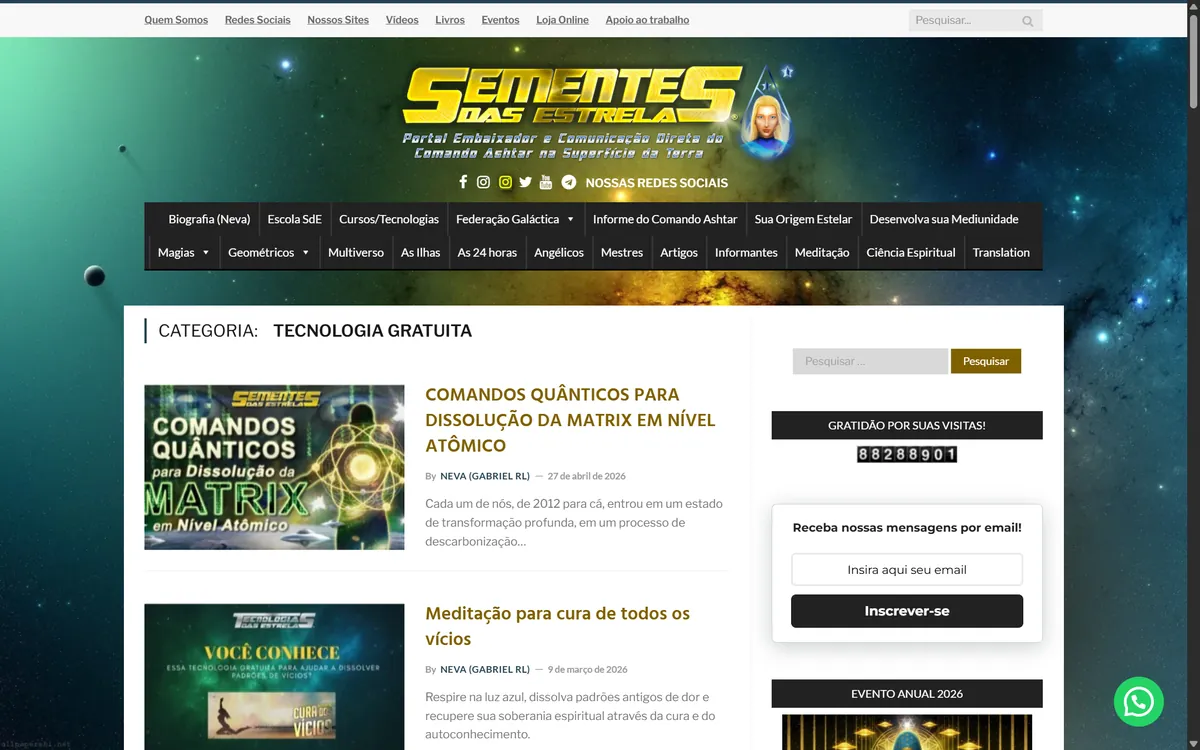Viewport: 1200px width, 750px height.
Task: Click author NEVA (GABRIEL RL) under Comandos Quânticos
Action: click(485, 476)
